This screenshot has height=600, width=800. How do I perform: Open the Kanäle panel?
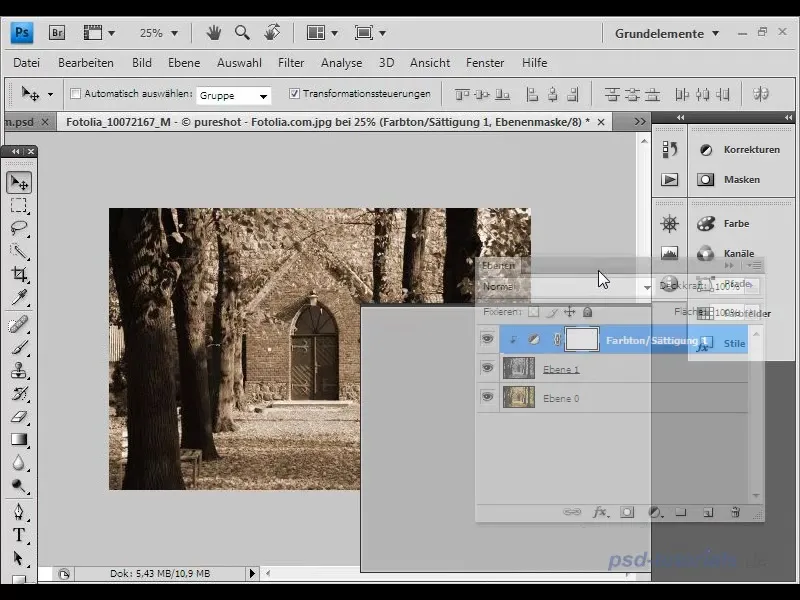741,253
